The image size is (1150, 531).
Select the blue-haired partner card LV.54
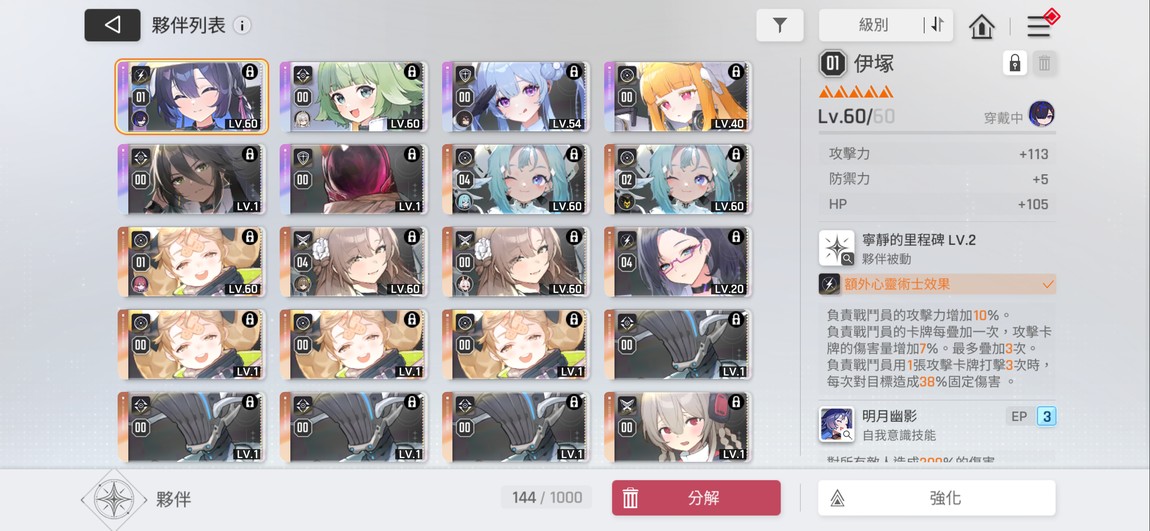point(516,97)
